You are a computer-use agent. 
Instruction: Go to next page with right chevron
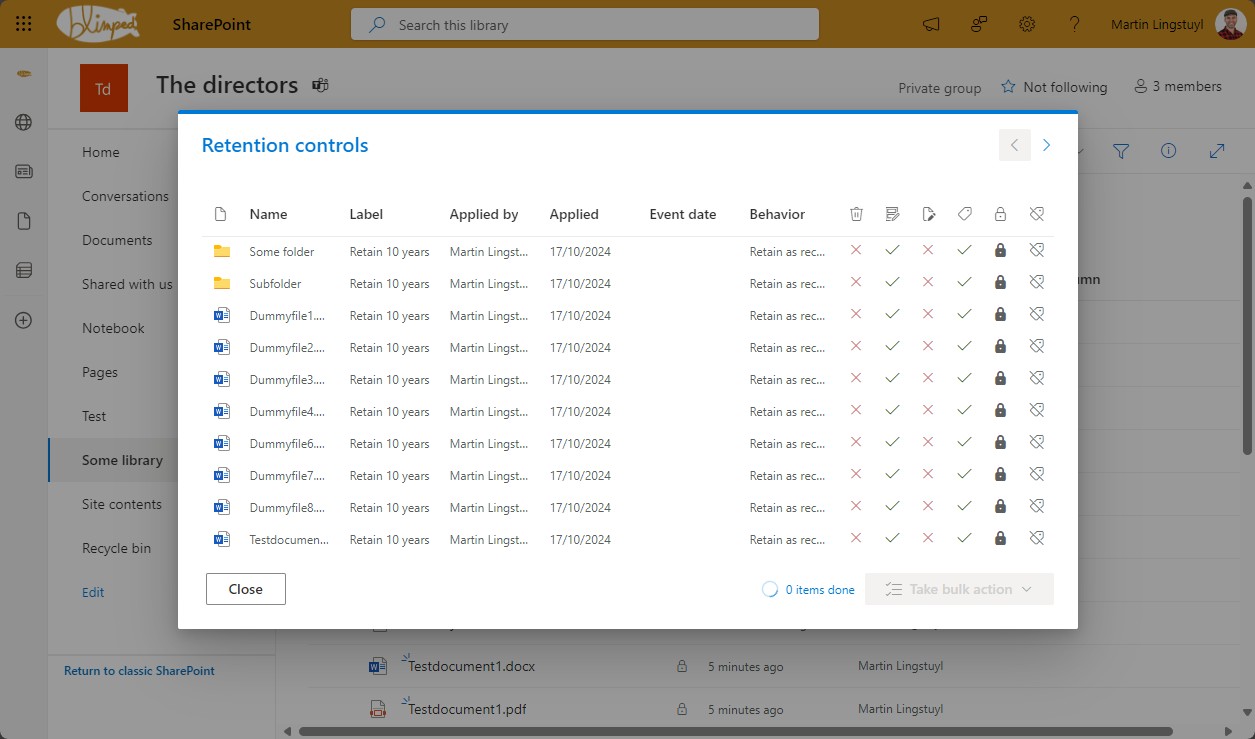1046,145
